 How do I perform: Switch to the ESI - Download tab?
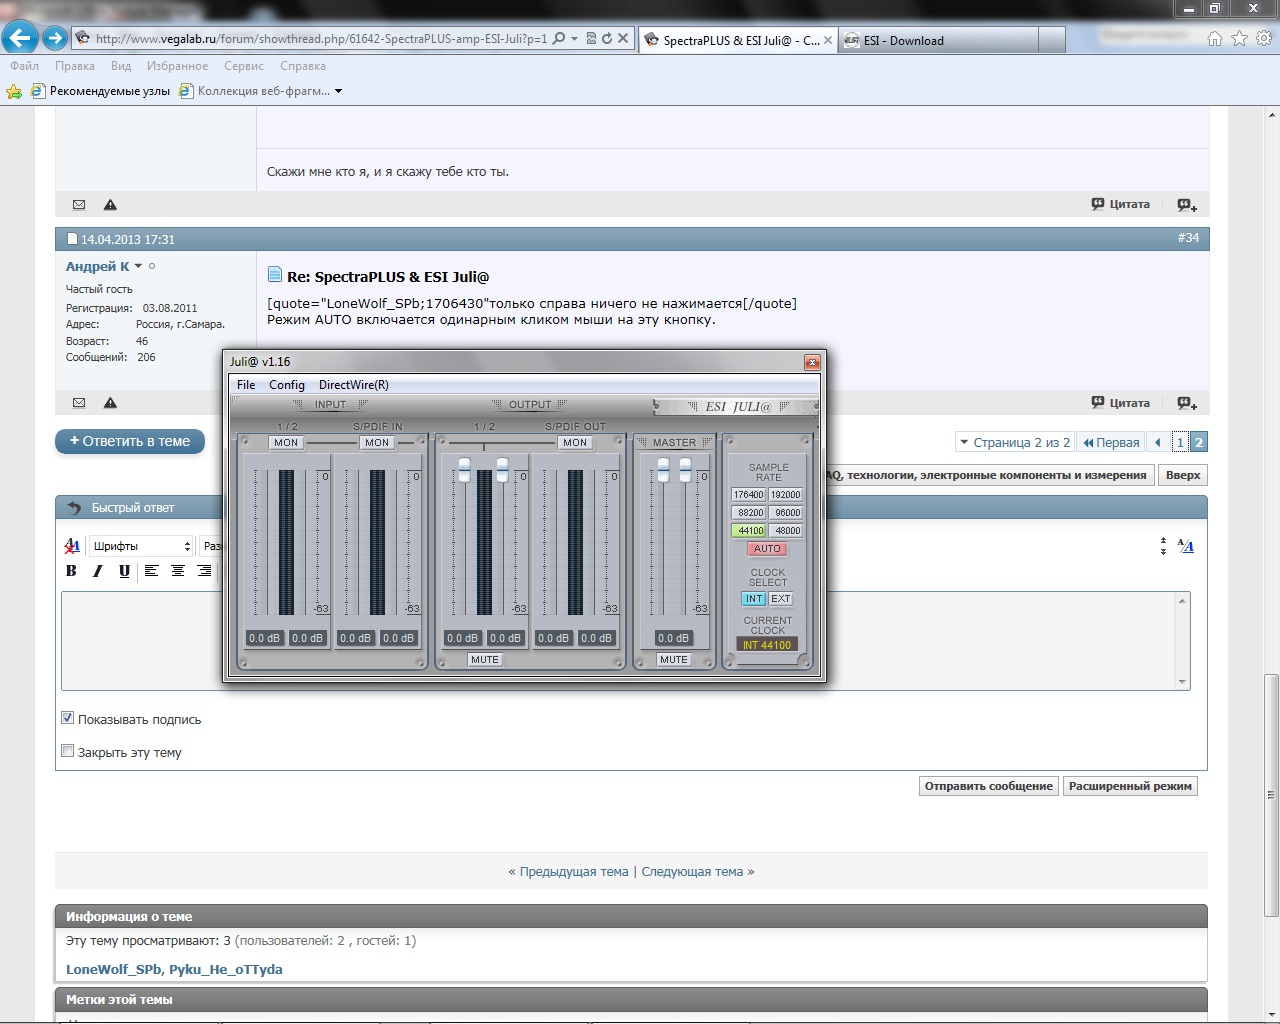(938, 40)
